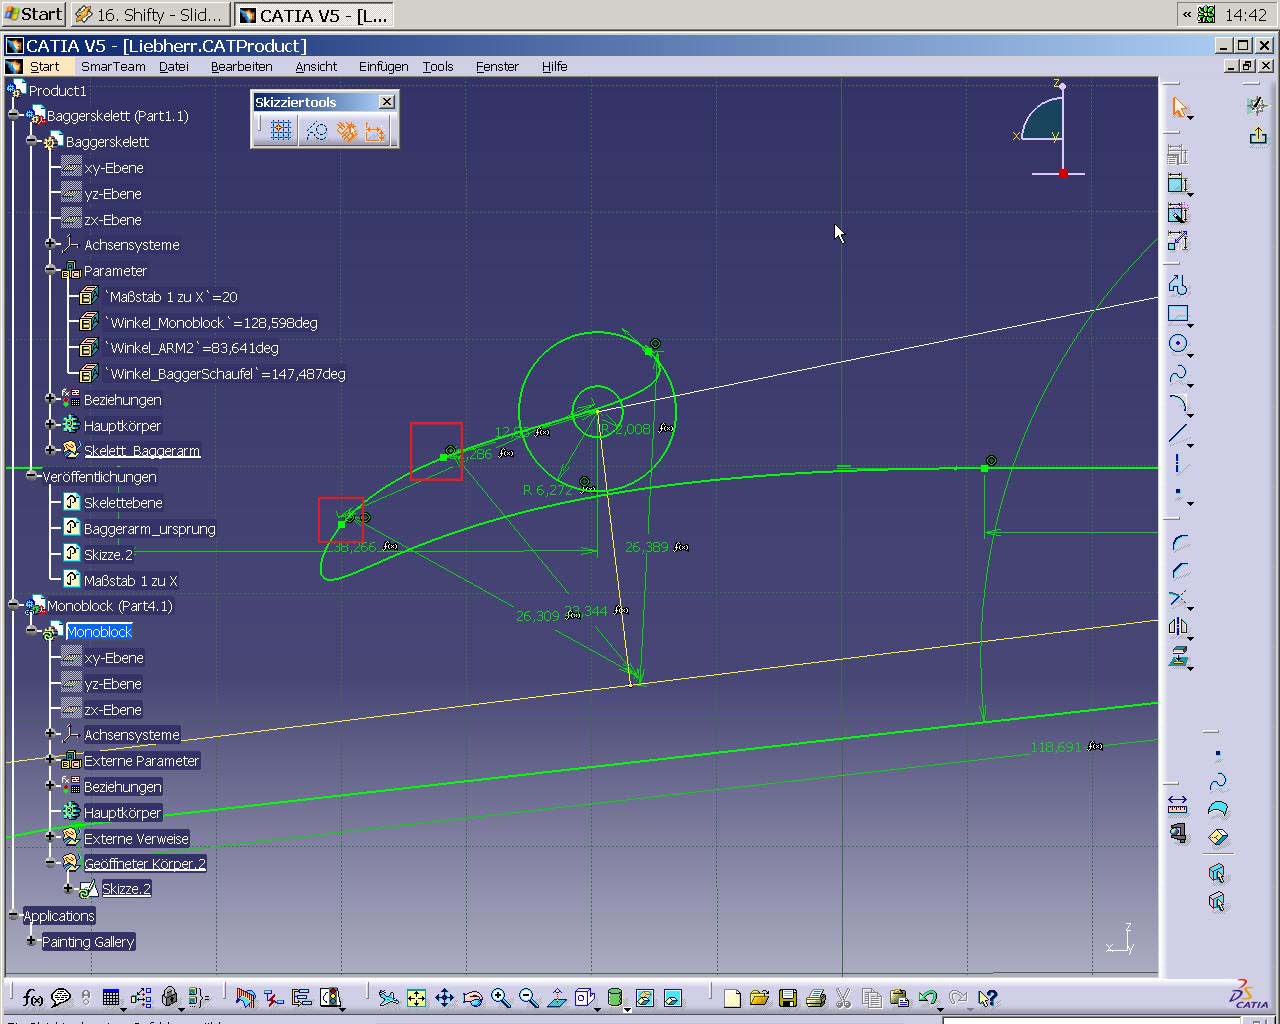Select the Baggerarm_ursprung publication

coord(149,529)
